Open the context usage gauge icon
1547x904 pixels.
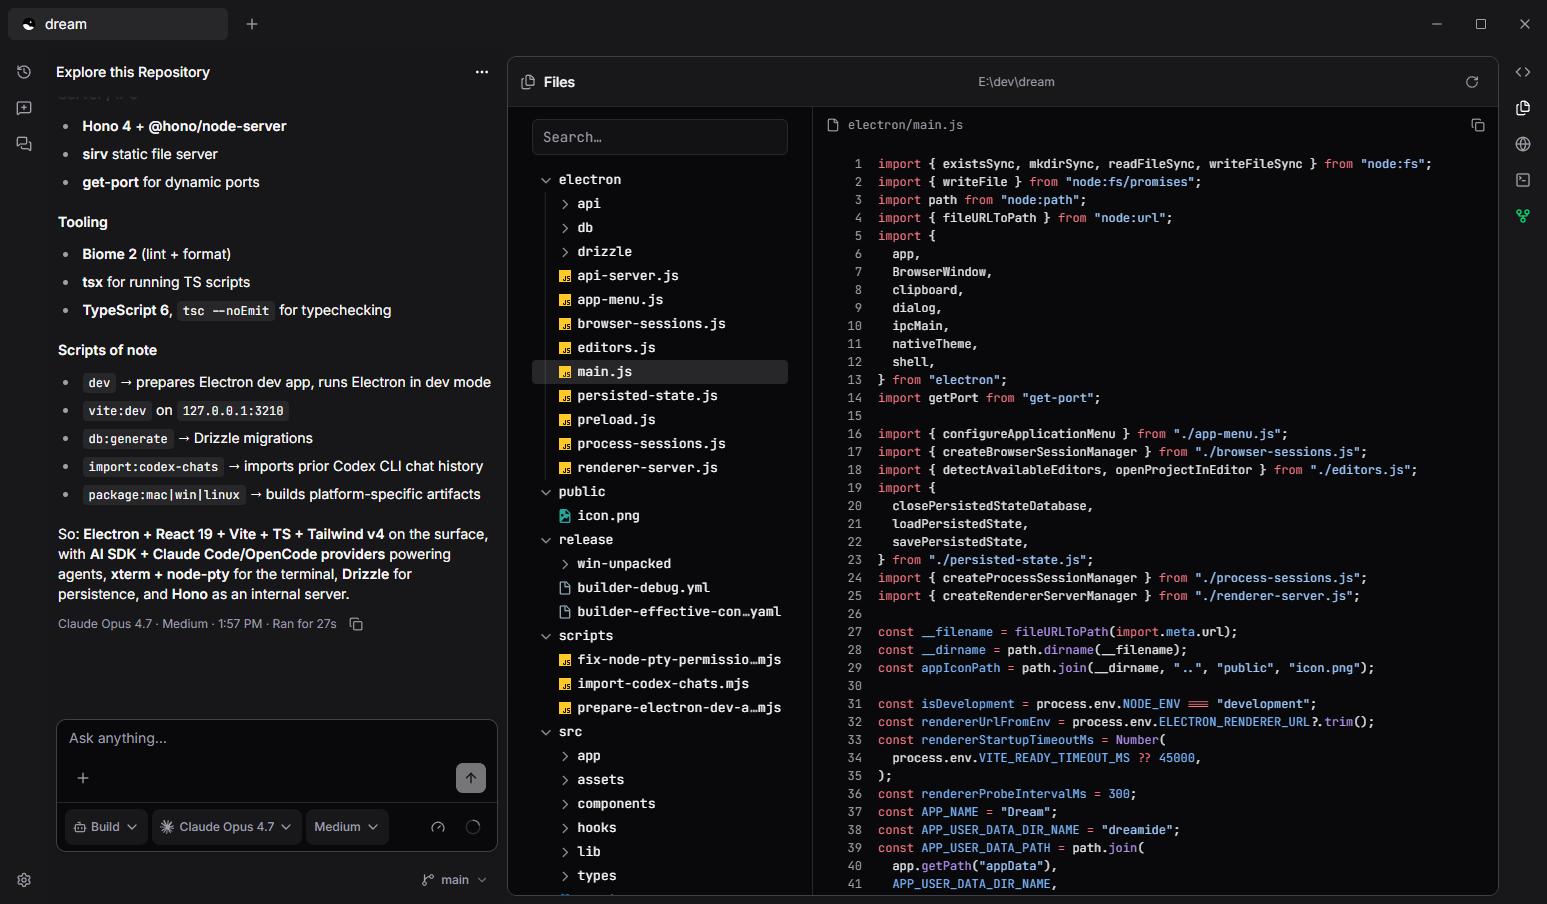[438, 827]
